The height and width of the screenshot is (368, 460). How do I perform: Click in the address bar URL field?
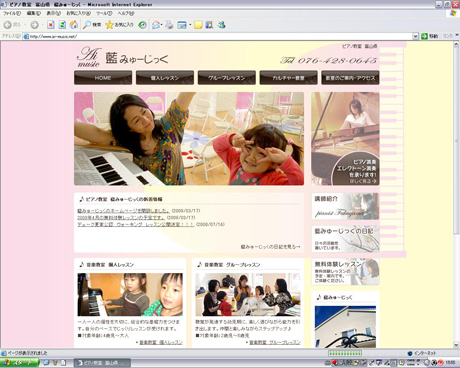click(217, 36)
